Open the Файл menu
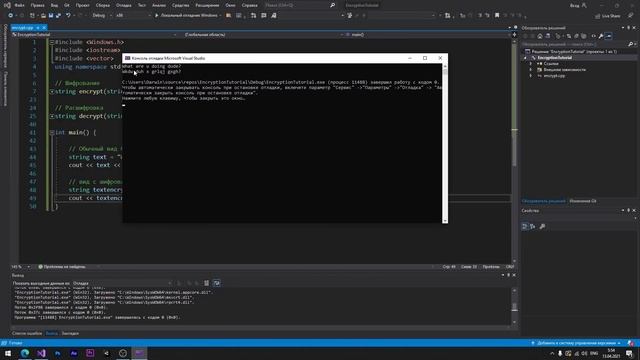 tap(19, 5)
